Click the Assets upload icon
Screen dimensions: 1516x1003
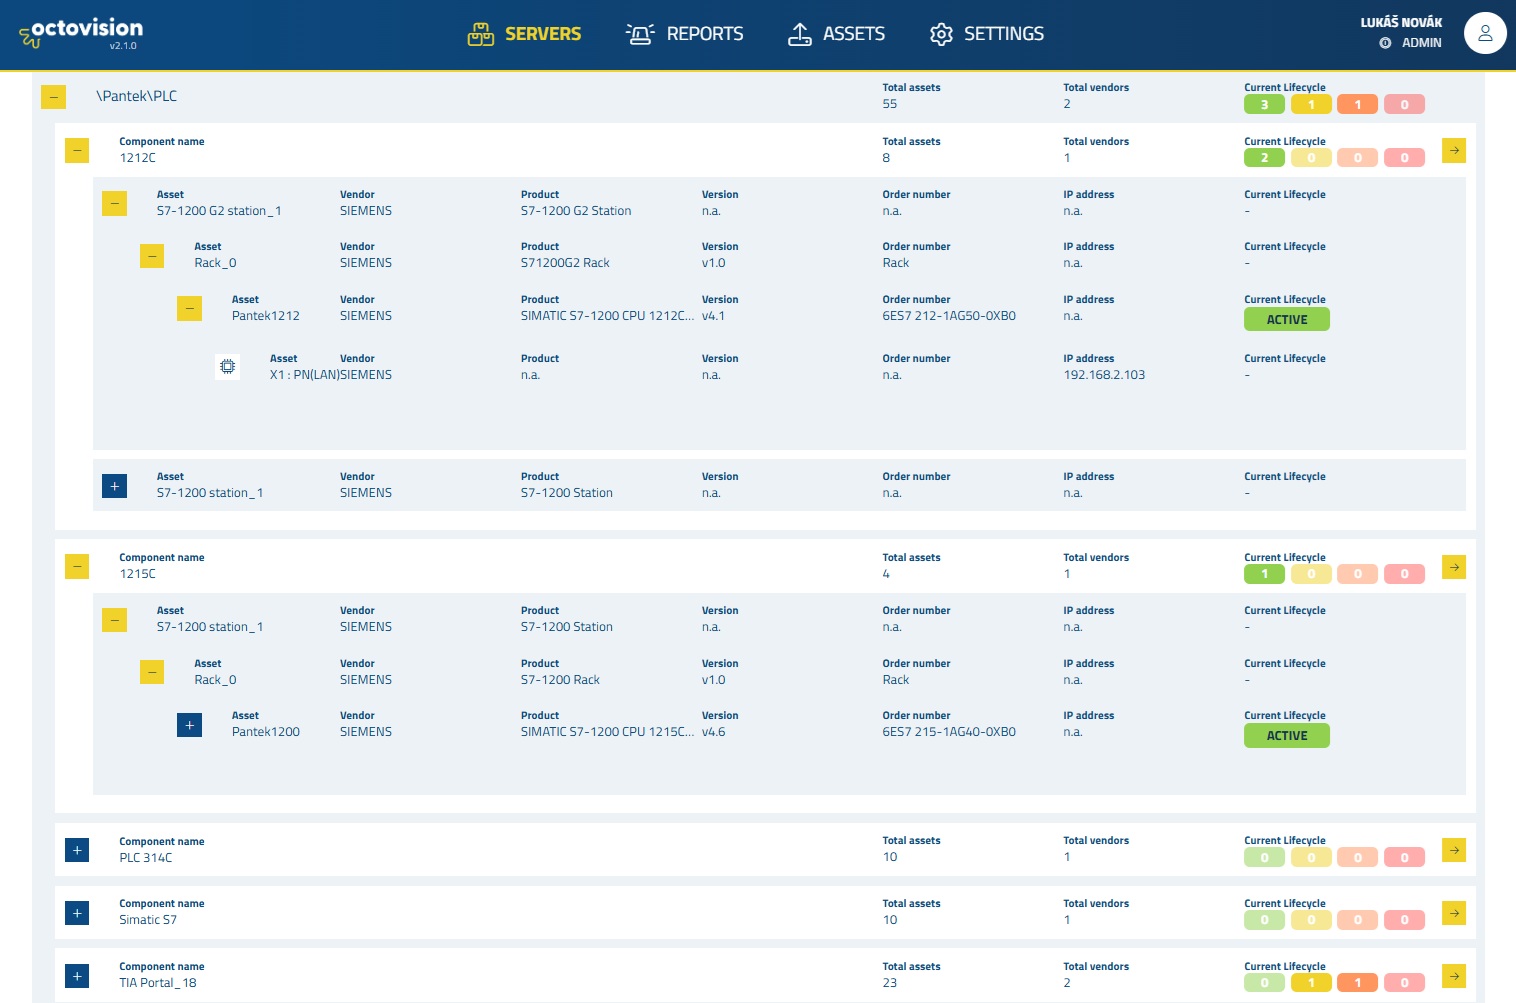(x=800, y=34)
